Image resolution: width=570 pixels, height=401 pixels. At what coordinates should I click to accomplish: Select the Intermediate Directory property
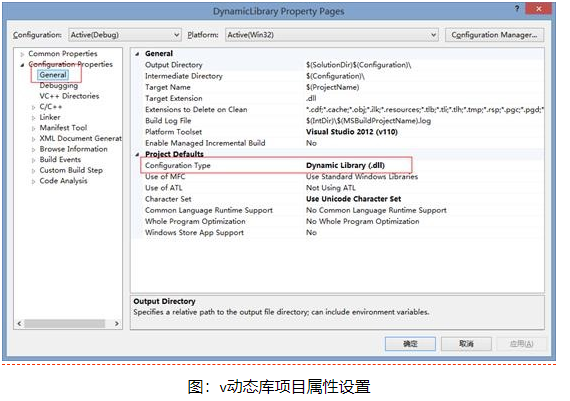point(184,76)
